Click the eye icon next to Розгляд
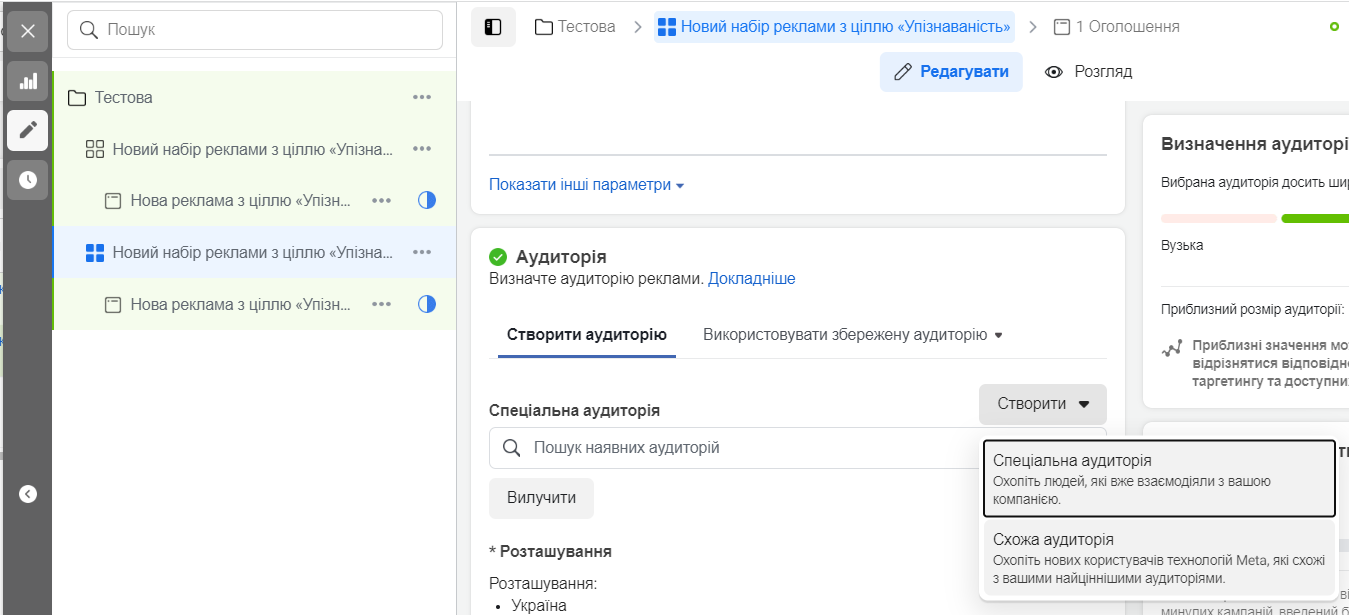This screenshot has width=1349, height=615. 1052,71
